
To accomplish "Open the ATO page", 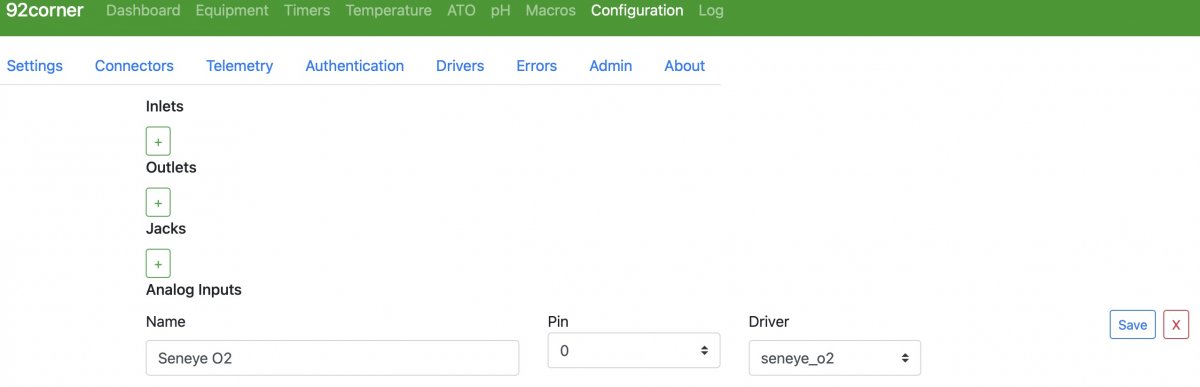I will pos(461,11).
